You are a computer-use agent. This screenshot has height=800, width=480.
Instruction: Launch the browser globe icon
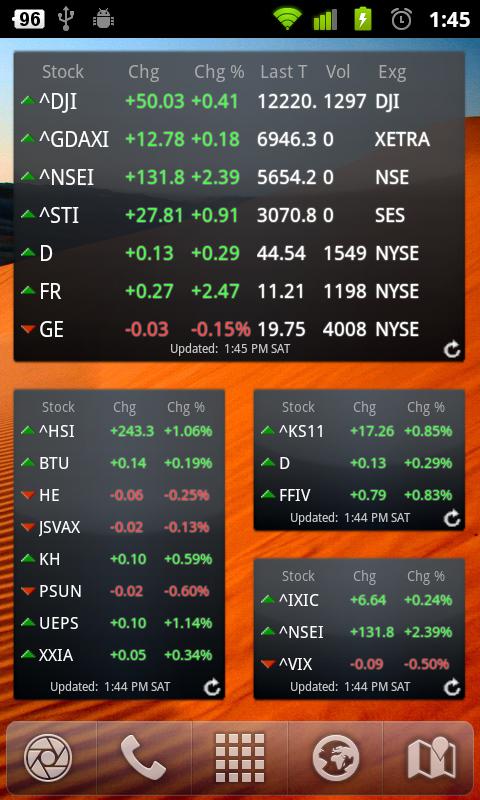pyautogui.click(x=335, y=758)
